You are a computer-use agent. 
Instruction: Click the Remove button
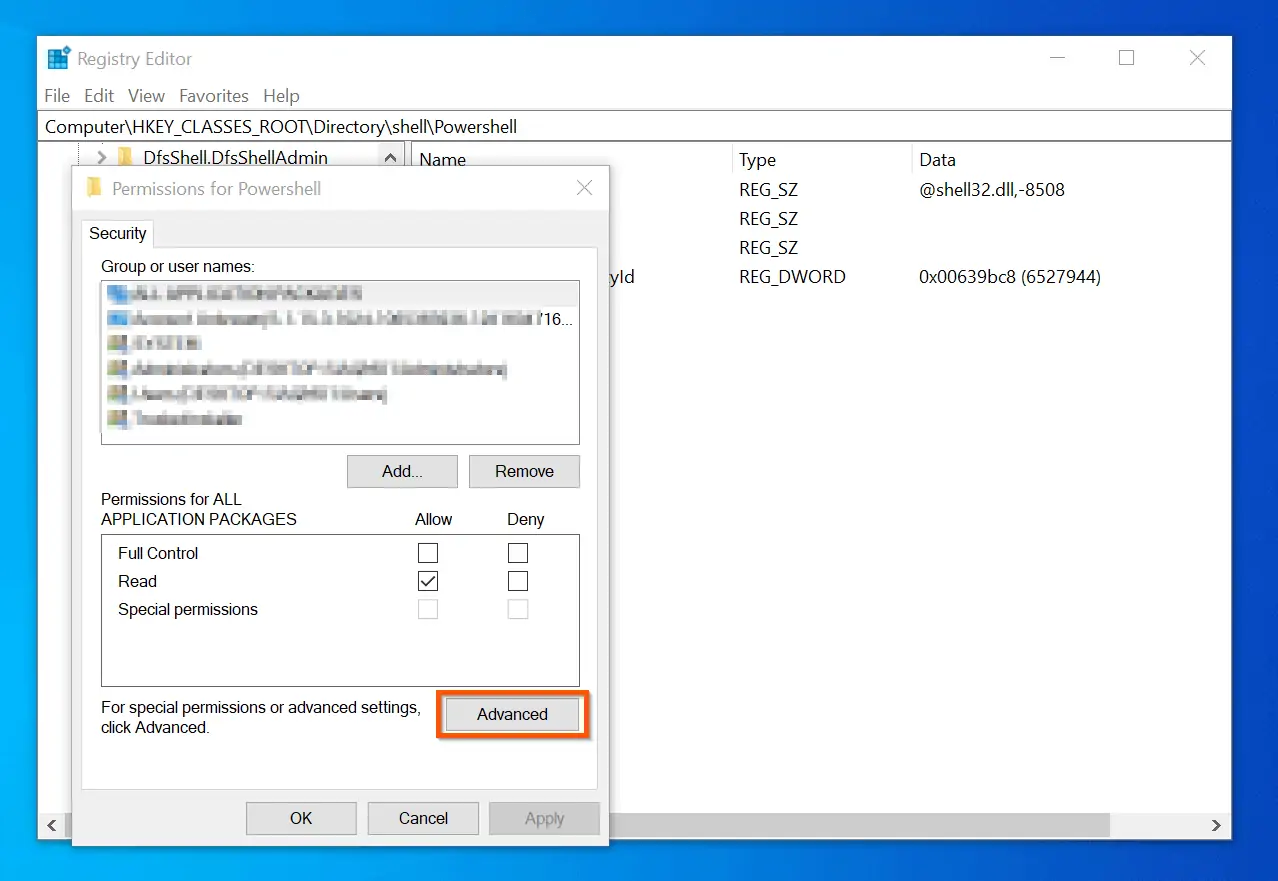tap(524, 471)
